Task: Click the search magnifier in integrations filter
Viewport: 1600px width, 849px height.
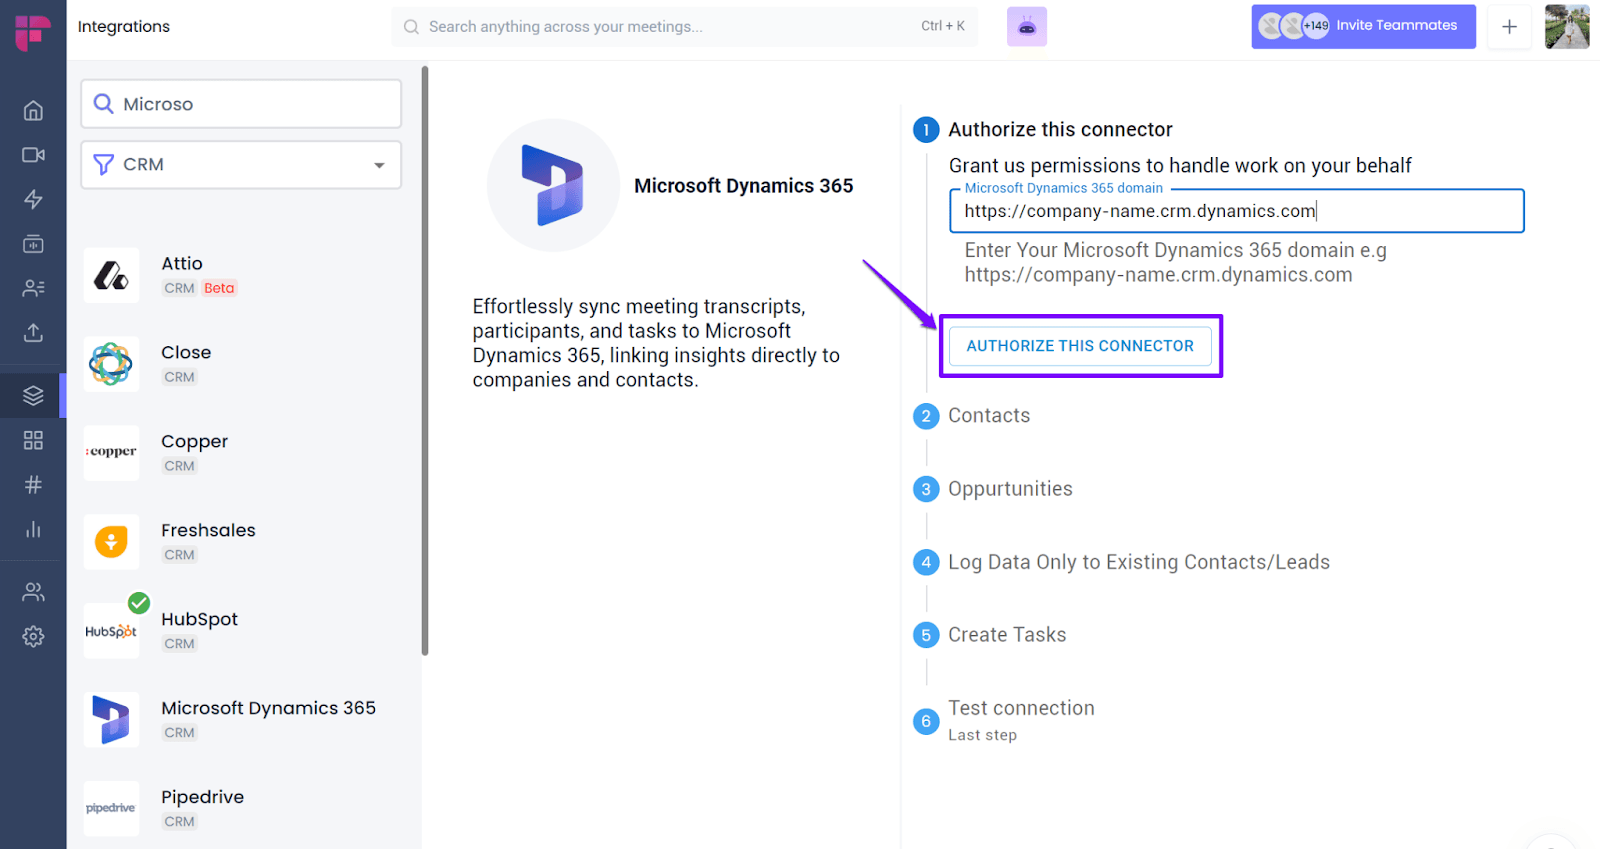Action: (x=103, y=104)
